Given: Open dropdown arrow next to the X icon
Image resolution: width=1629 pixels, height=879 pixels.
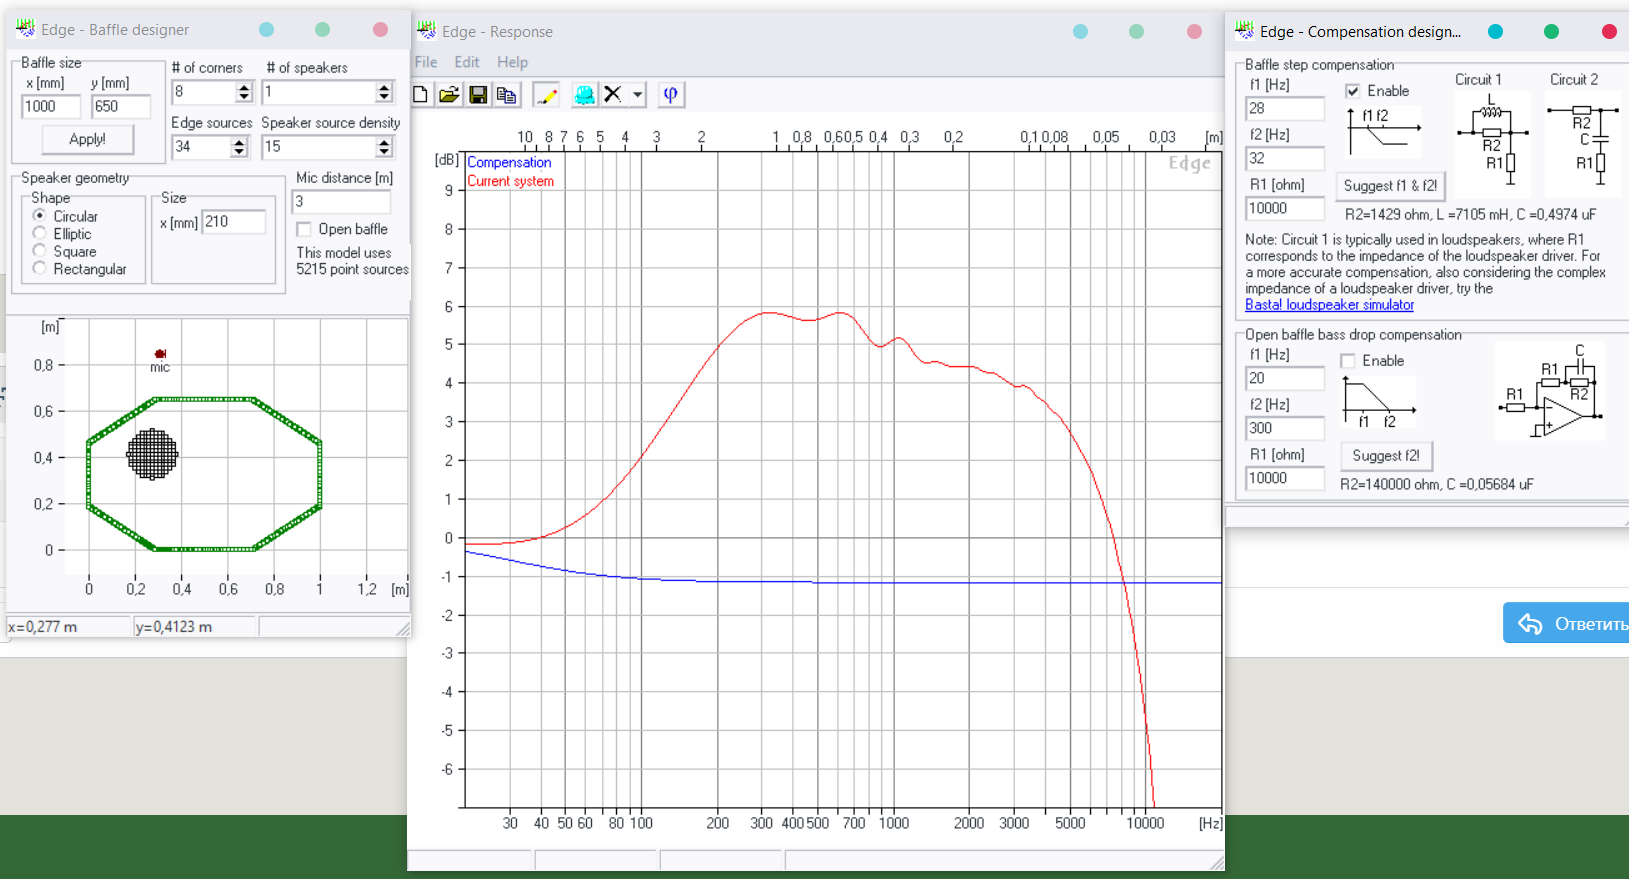Looking at the screenshot, I should coord(638,95).
